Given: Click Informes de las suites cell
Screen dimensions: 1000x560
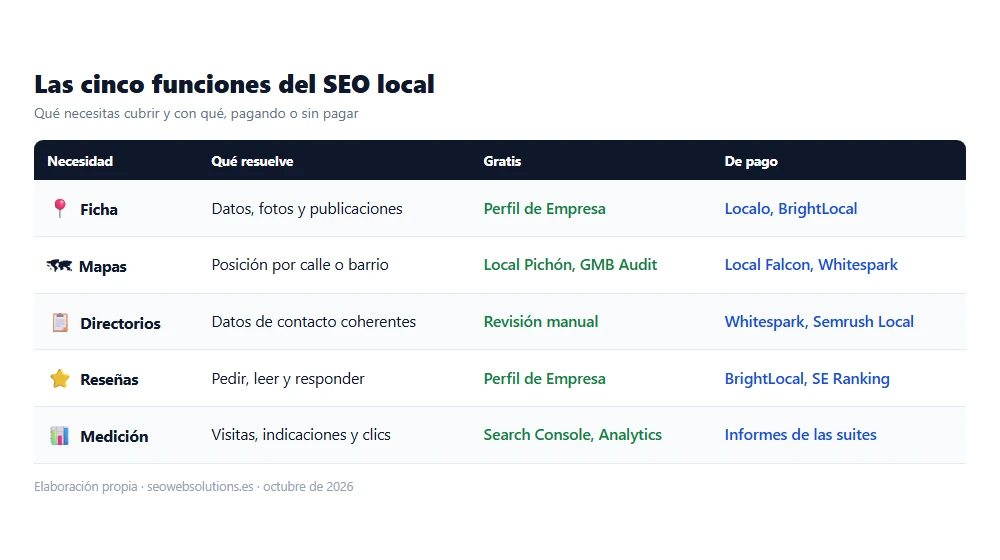Looking at the screenshot, I should click(x=800, y=434).
